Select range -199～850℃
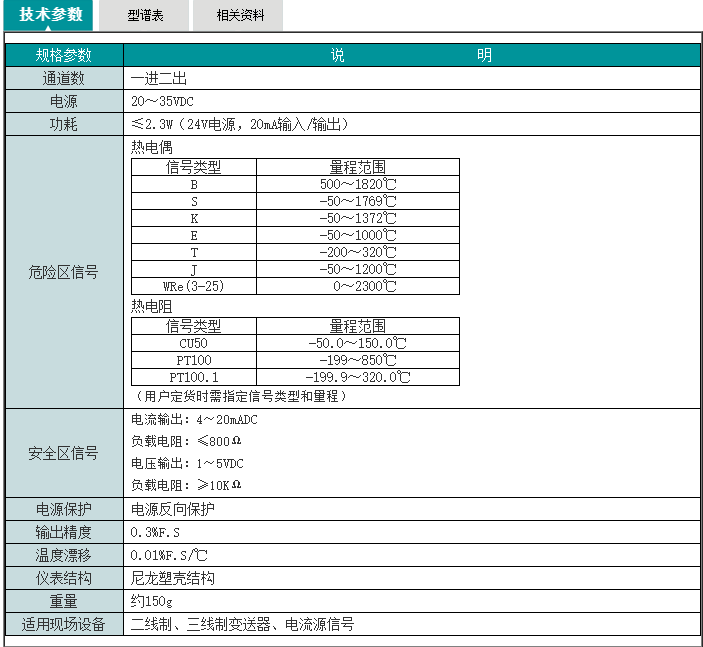This screenshot has height=647, width=703. [x=358, y=360]
